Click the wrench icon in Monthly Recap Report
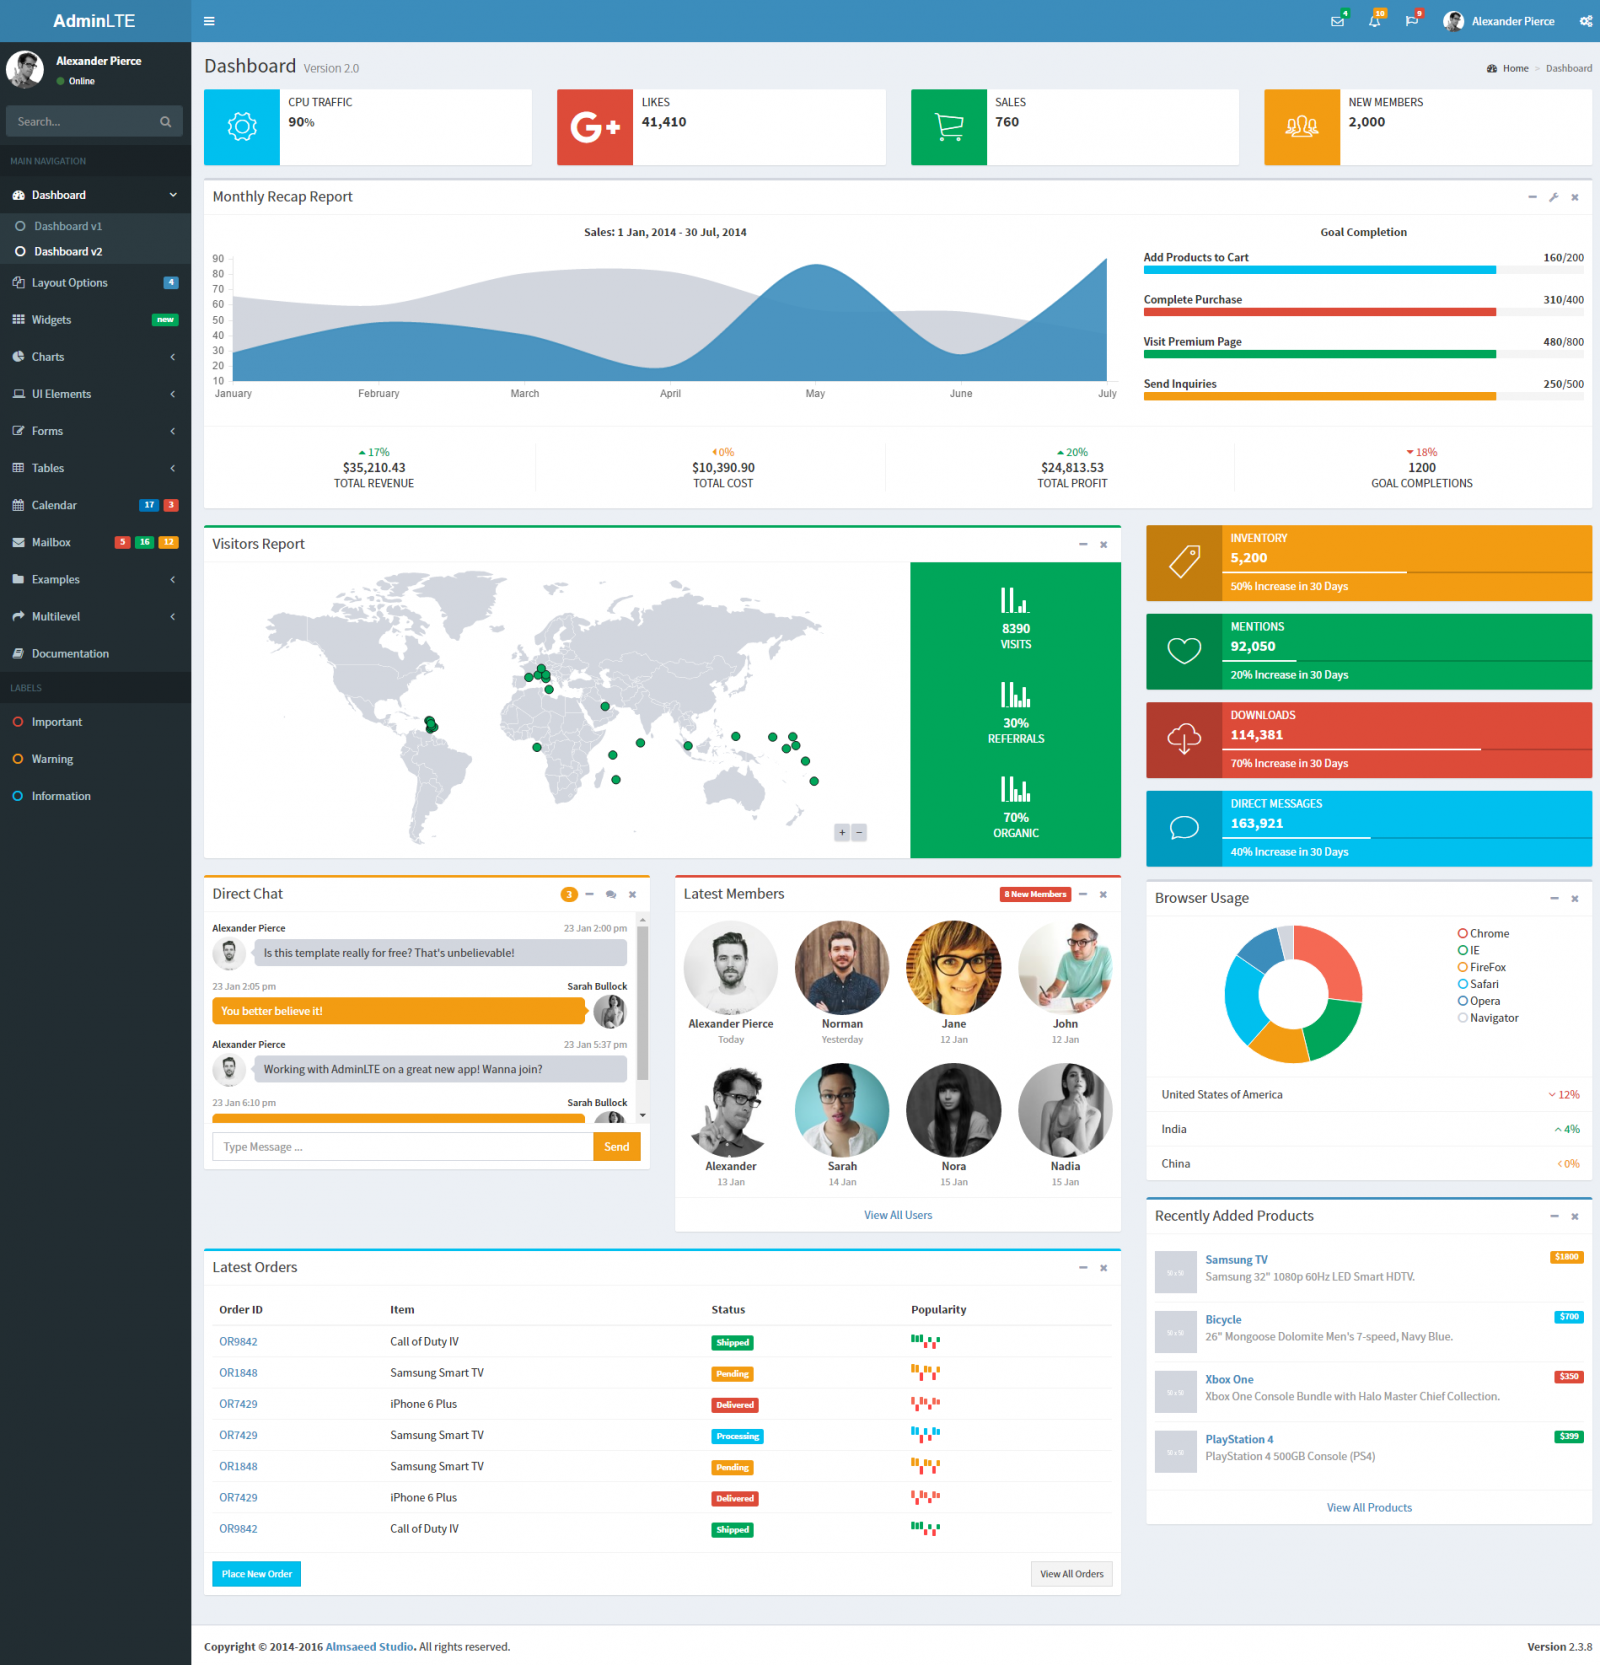This screenshot has height=1665, width=1600. [x=1553, y=197]
